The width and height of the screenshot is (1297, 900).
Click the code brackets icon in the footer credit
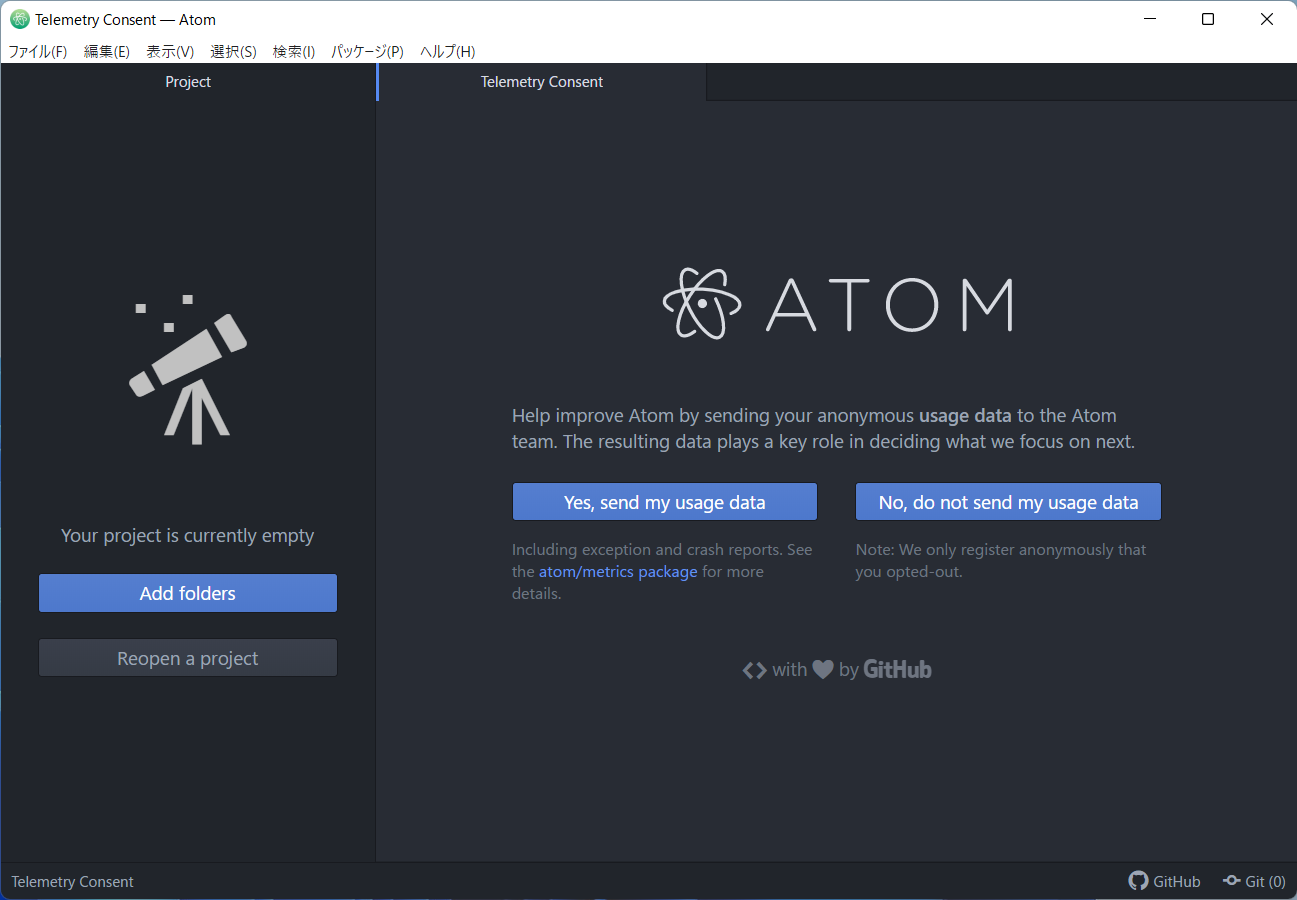pyautogui.click(x=754, y=670)
